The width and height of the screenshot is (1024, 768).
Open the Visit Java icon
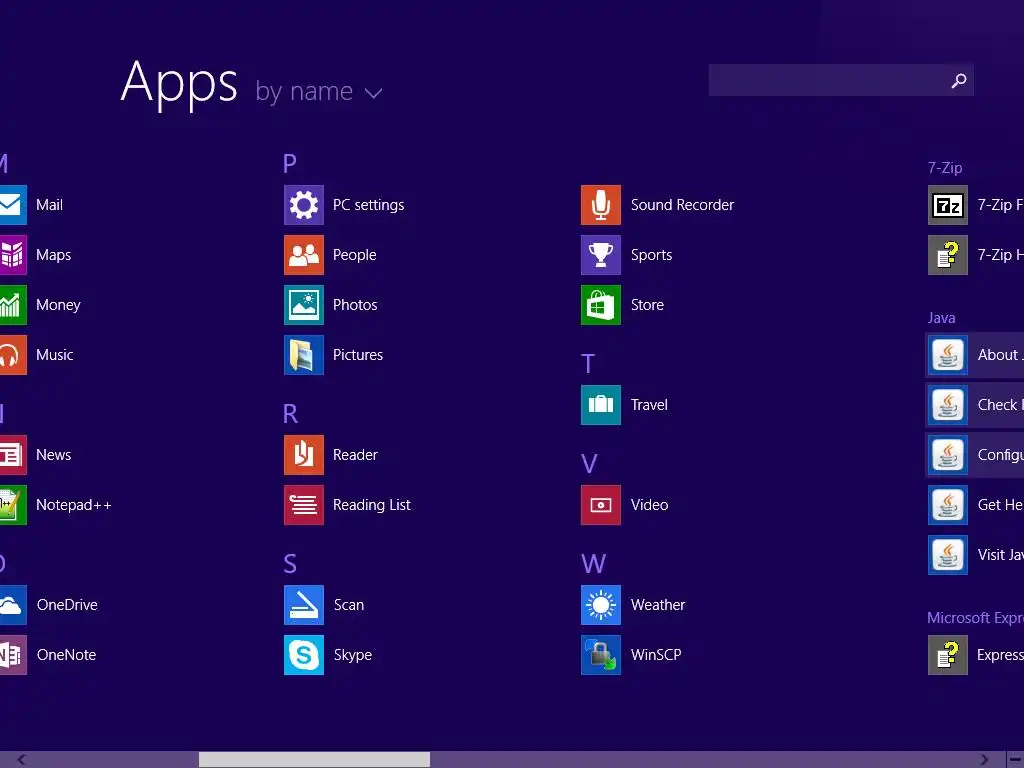(948, 555)
